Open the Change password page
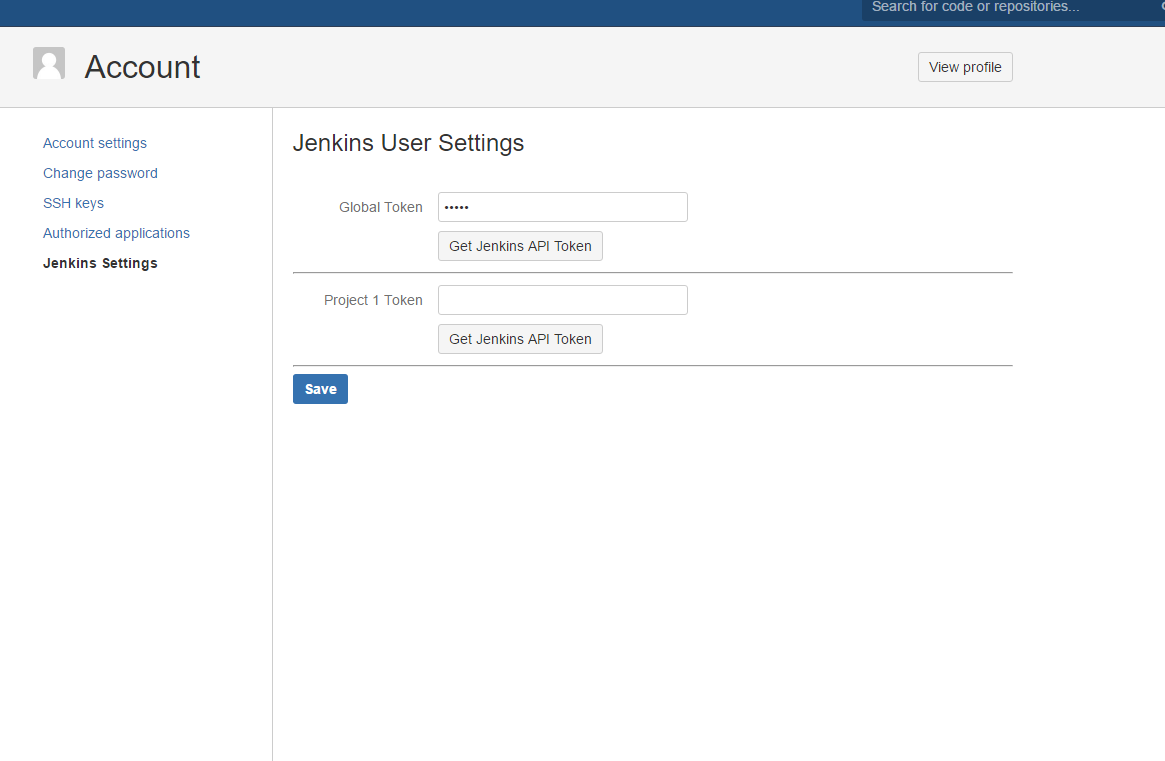This screenshot has height=761, width=1165. pyautogui.click(x=100, y=173)
